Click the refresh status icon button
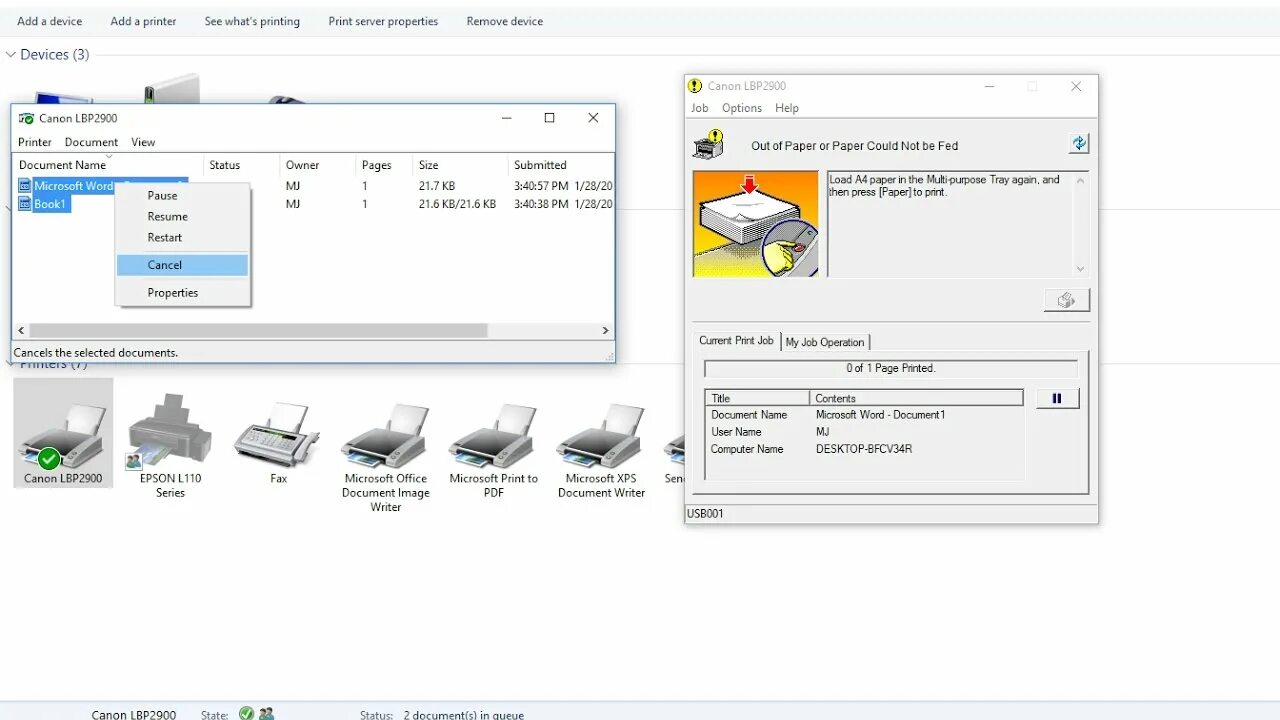Viewport: 1280px width, 720px height. click(1079, 144)
